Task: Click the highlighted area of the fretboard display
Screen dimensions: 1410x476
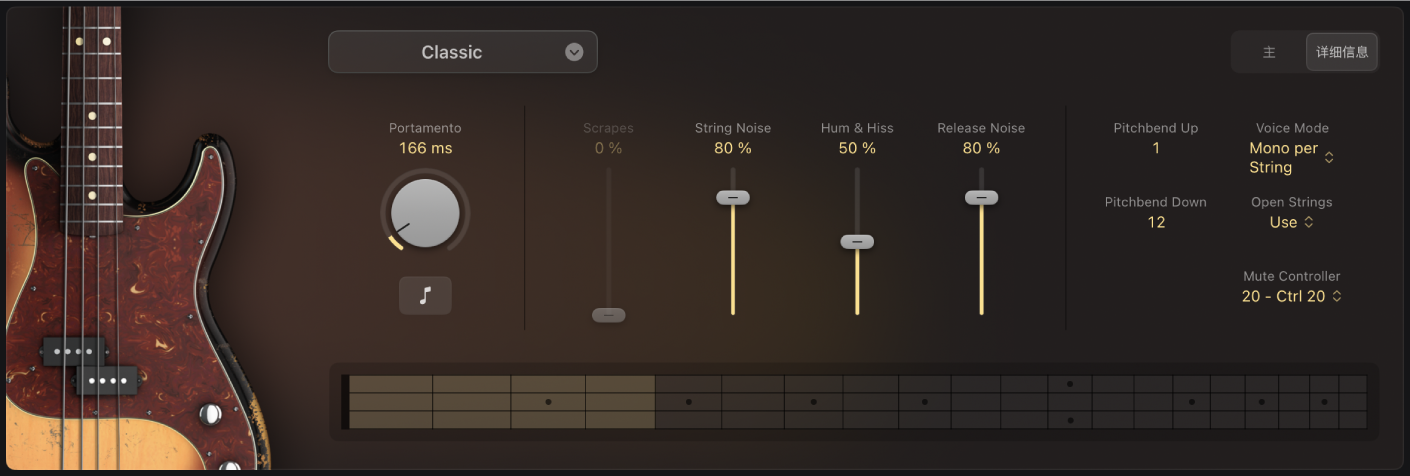Action: (x=500, y=402)
